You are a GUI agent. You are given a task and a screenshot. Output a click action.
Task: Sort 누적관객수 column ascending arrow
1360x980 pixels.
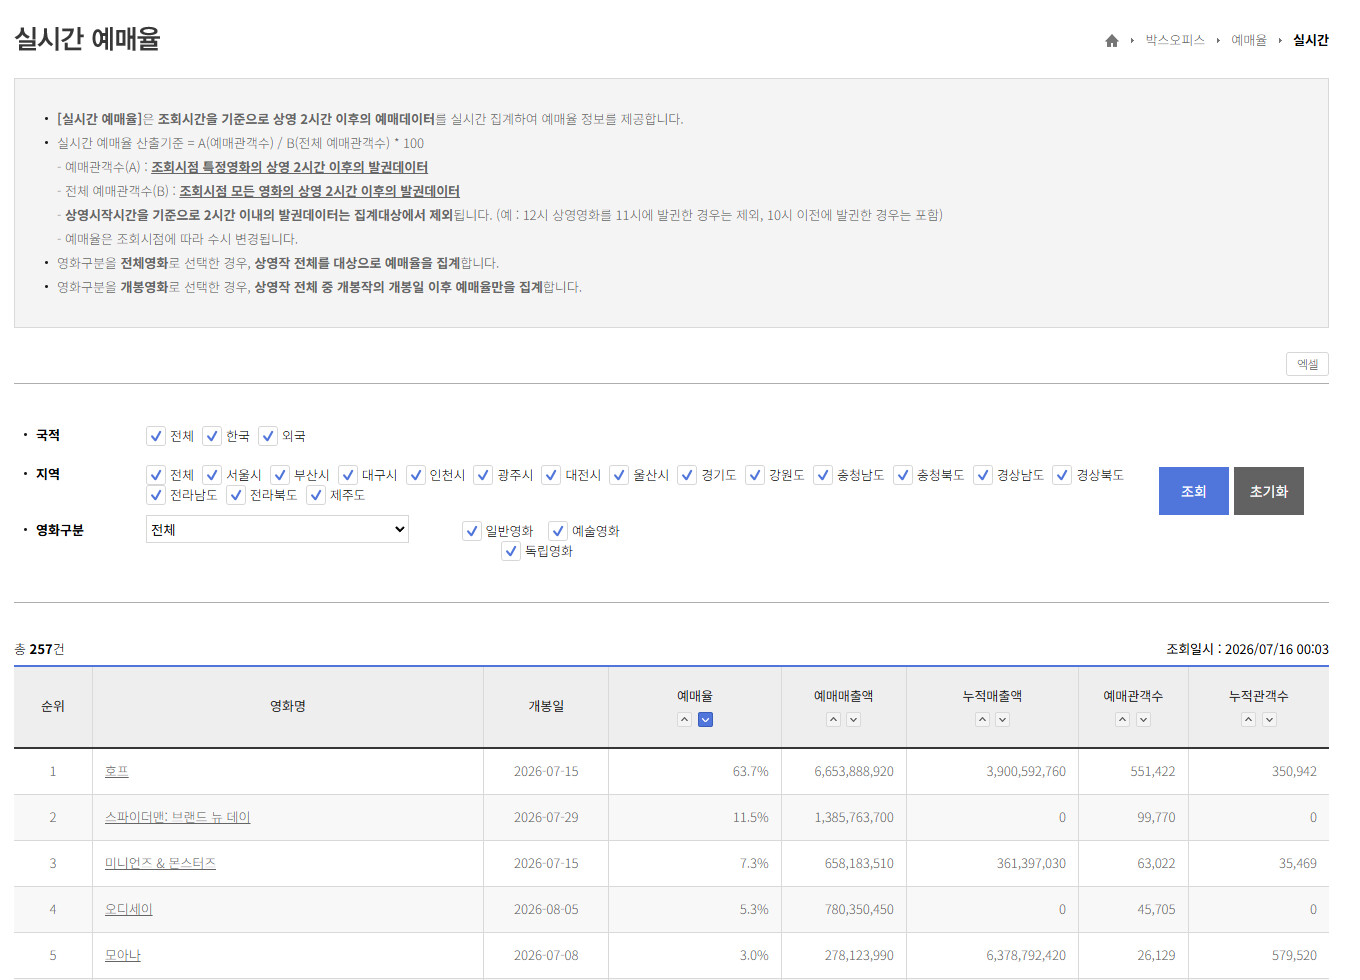point(1248,720)
